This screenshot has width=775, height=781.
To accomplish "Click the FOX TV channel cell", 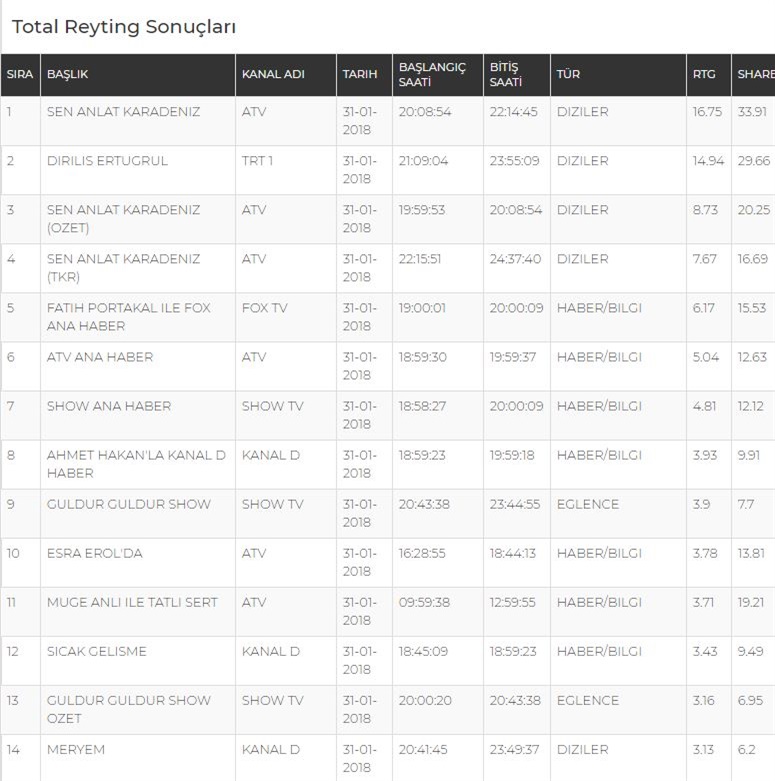I will coord(264,308).
